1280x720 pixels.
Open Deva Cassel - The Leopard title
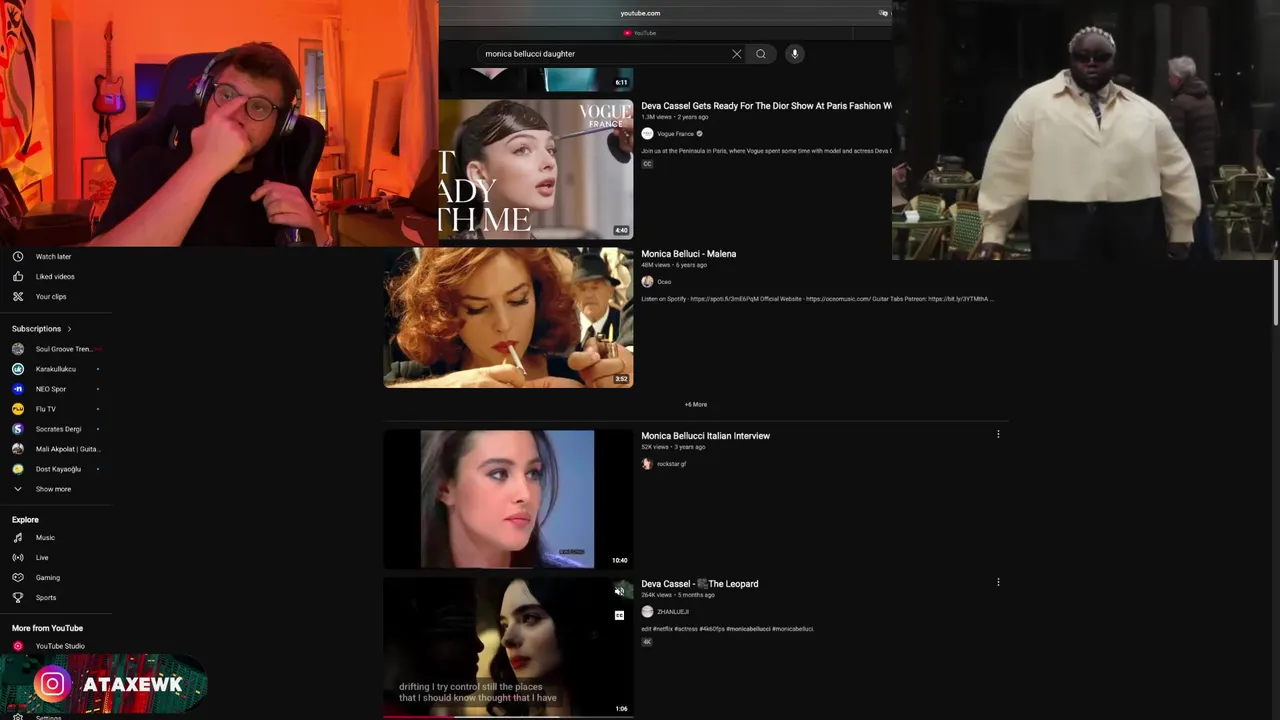coord(700,584)
